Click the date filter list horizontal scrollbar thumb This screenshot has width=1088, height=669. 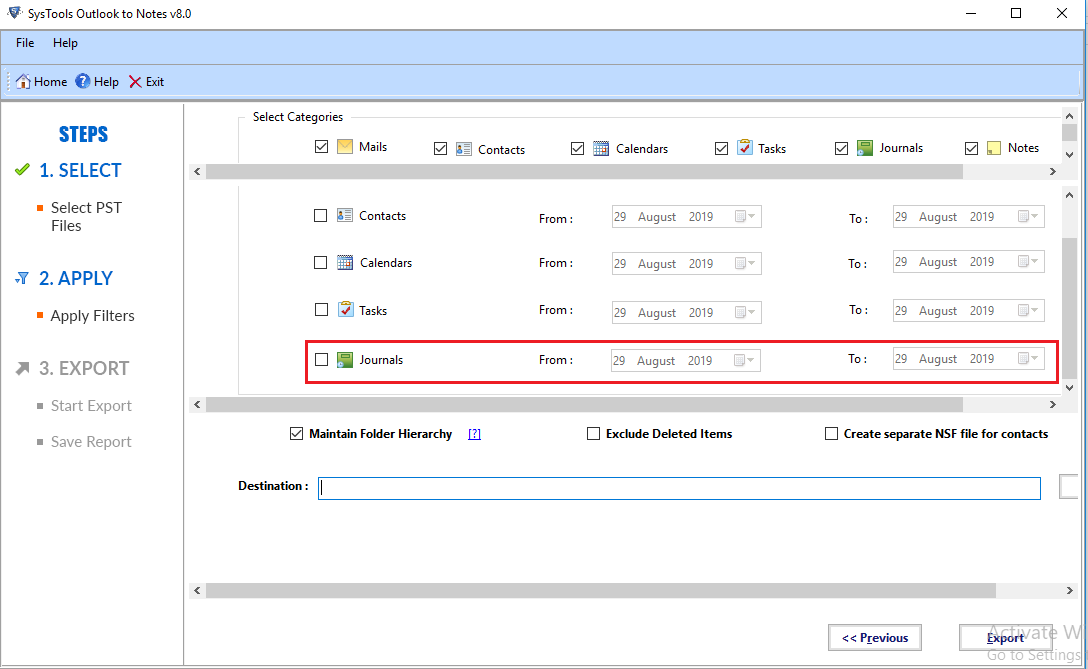click(x=584, y=405)
